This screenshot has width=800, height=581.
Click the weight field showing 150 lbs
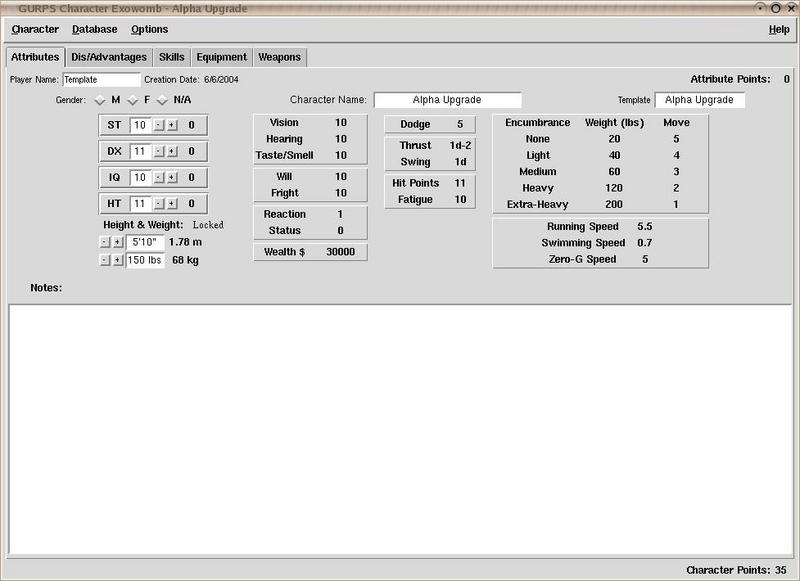(x=145, y=260)
